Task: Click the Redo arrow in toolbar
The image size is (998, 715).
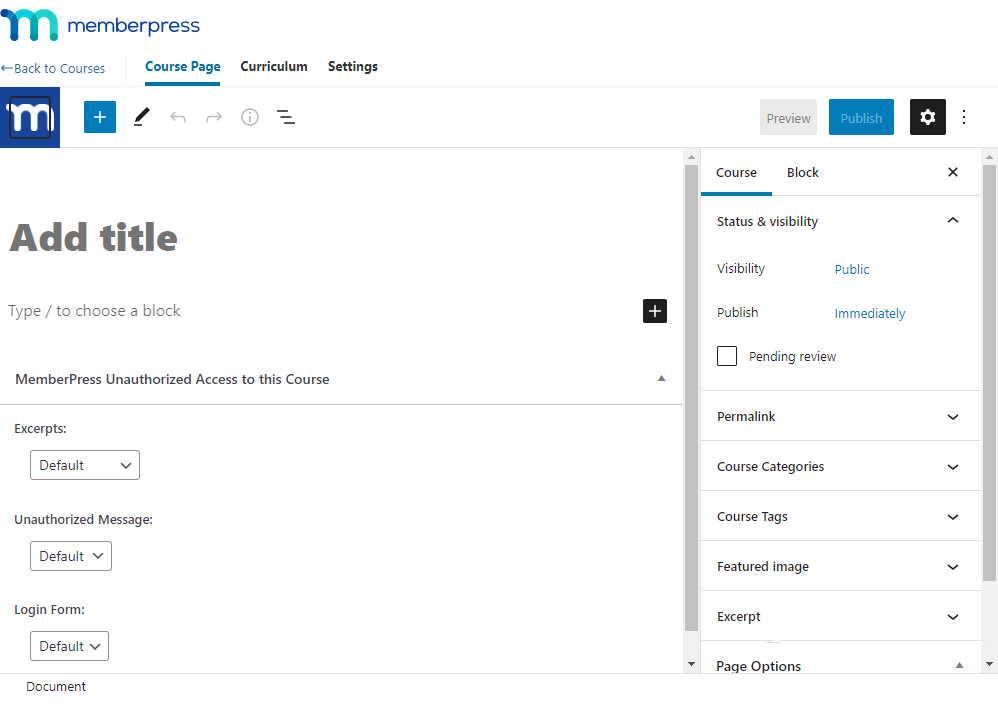Action: [214, 117]
